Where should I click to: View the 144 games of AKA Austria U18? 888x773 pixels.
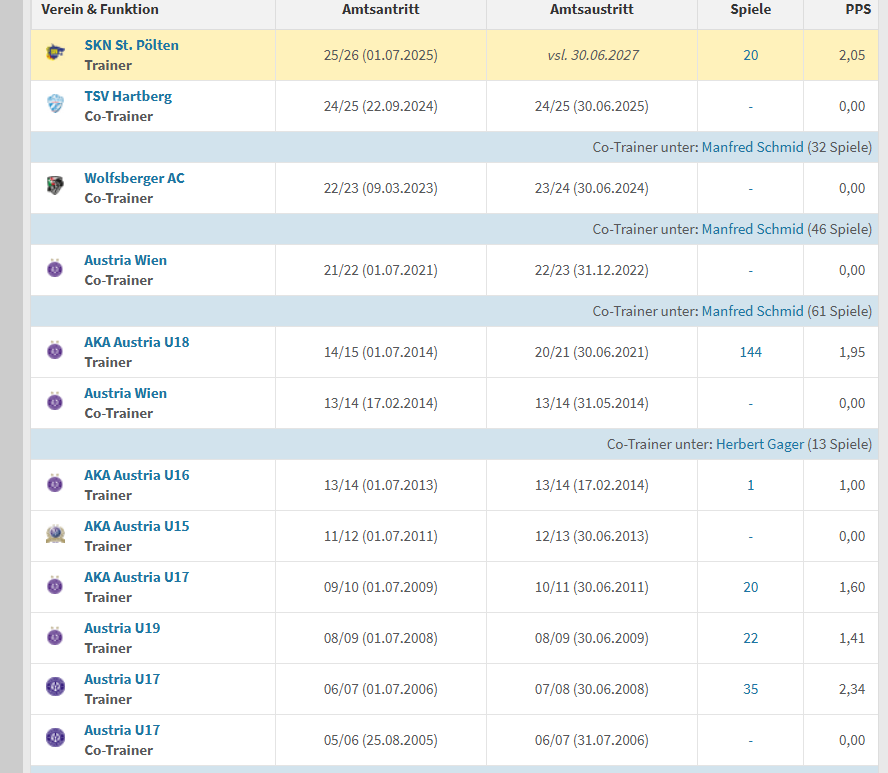click(750, 352)
